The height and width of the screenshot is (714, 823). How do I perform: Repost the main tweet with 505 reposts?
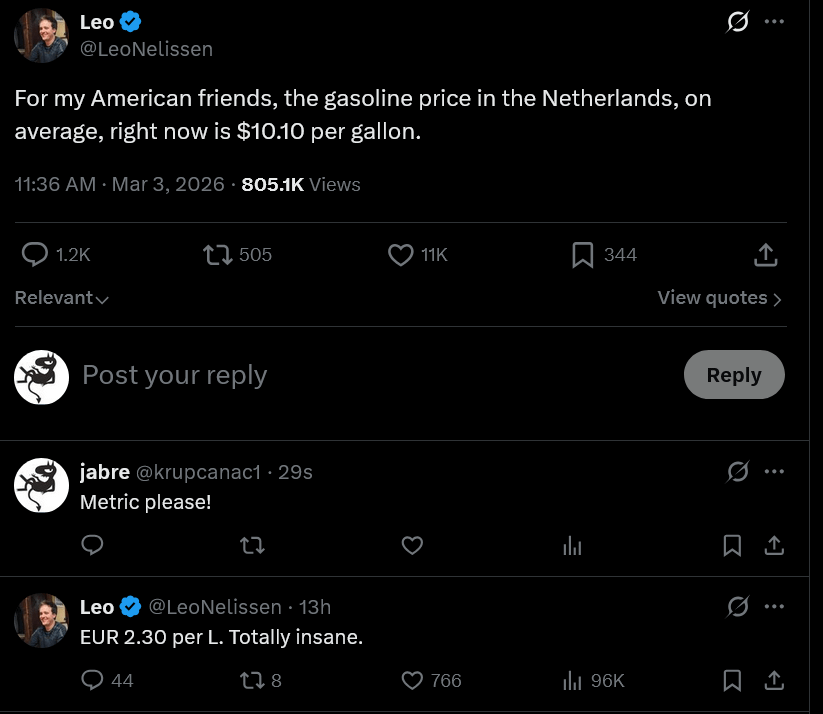point(215,255)
